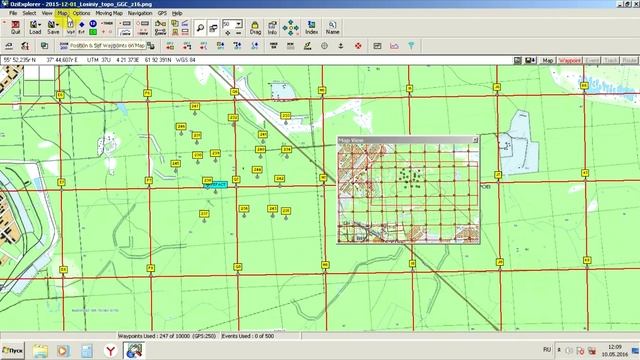Viewport: 640px width, 360px height.
Task: Open the Index map icon
Action: [311, 27]
